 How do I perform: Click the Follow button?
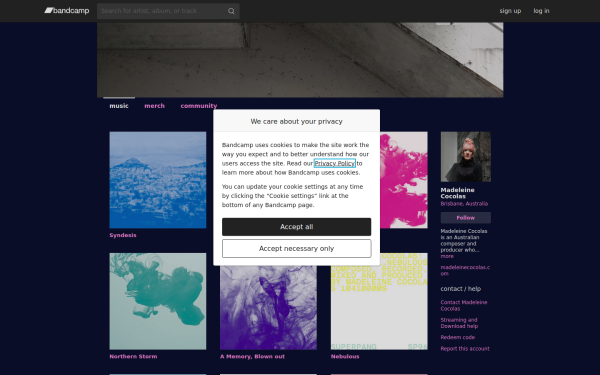click(466, 218)
